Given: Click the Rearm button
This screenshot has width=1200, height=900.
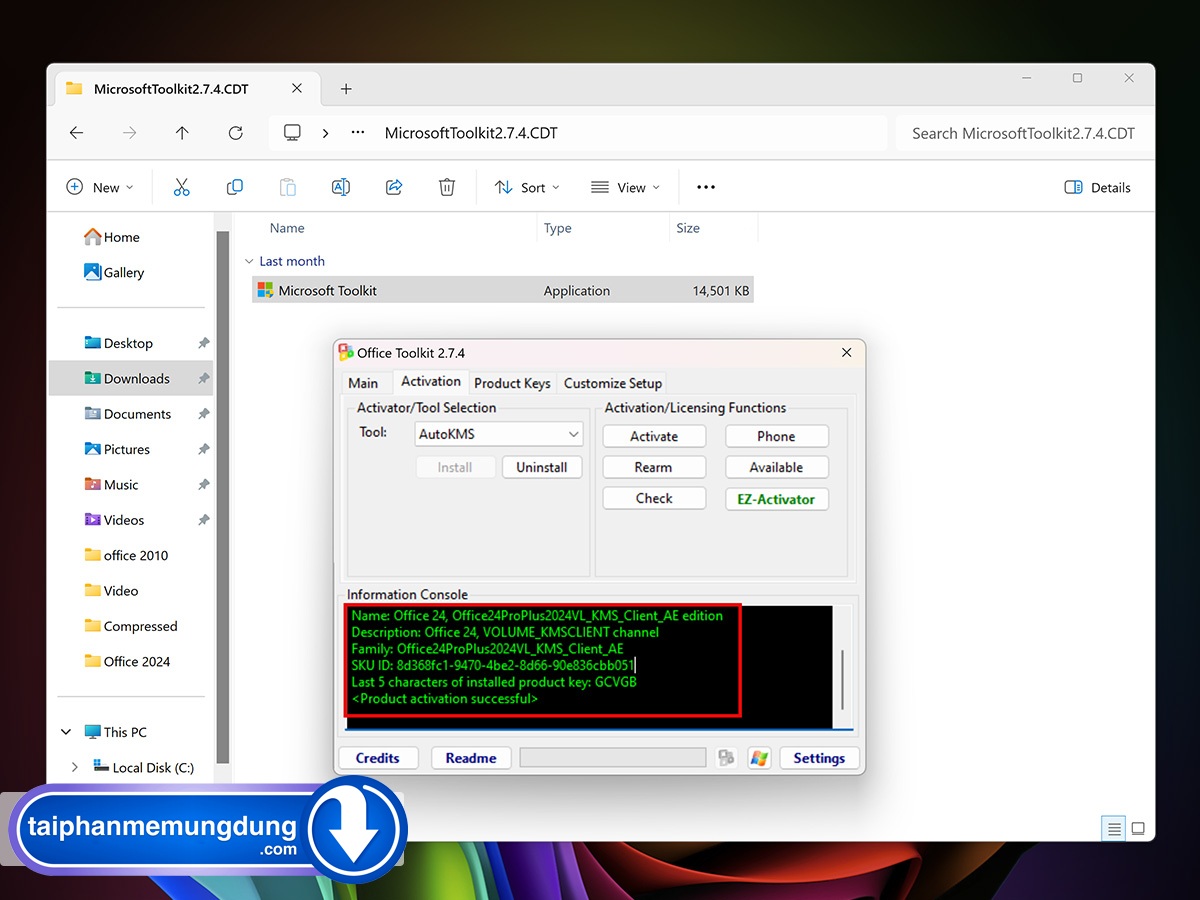Looking at the screenshot, I should 654,467.
